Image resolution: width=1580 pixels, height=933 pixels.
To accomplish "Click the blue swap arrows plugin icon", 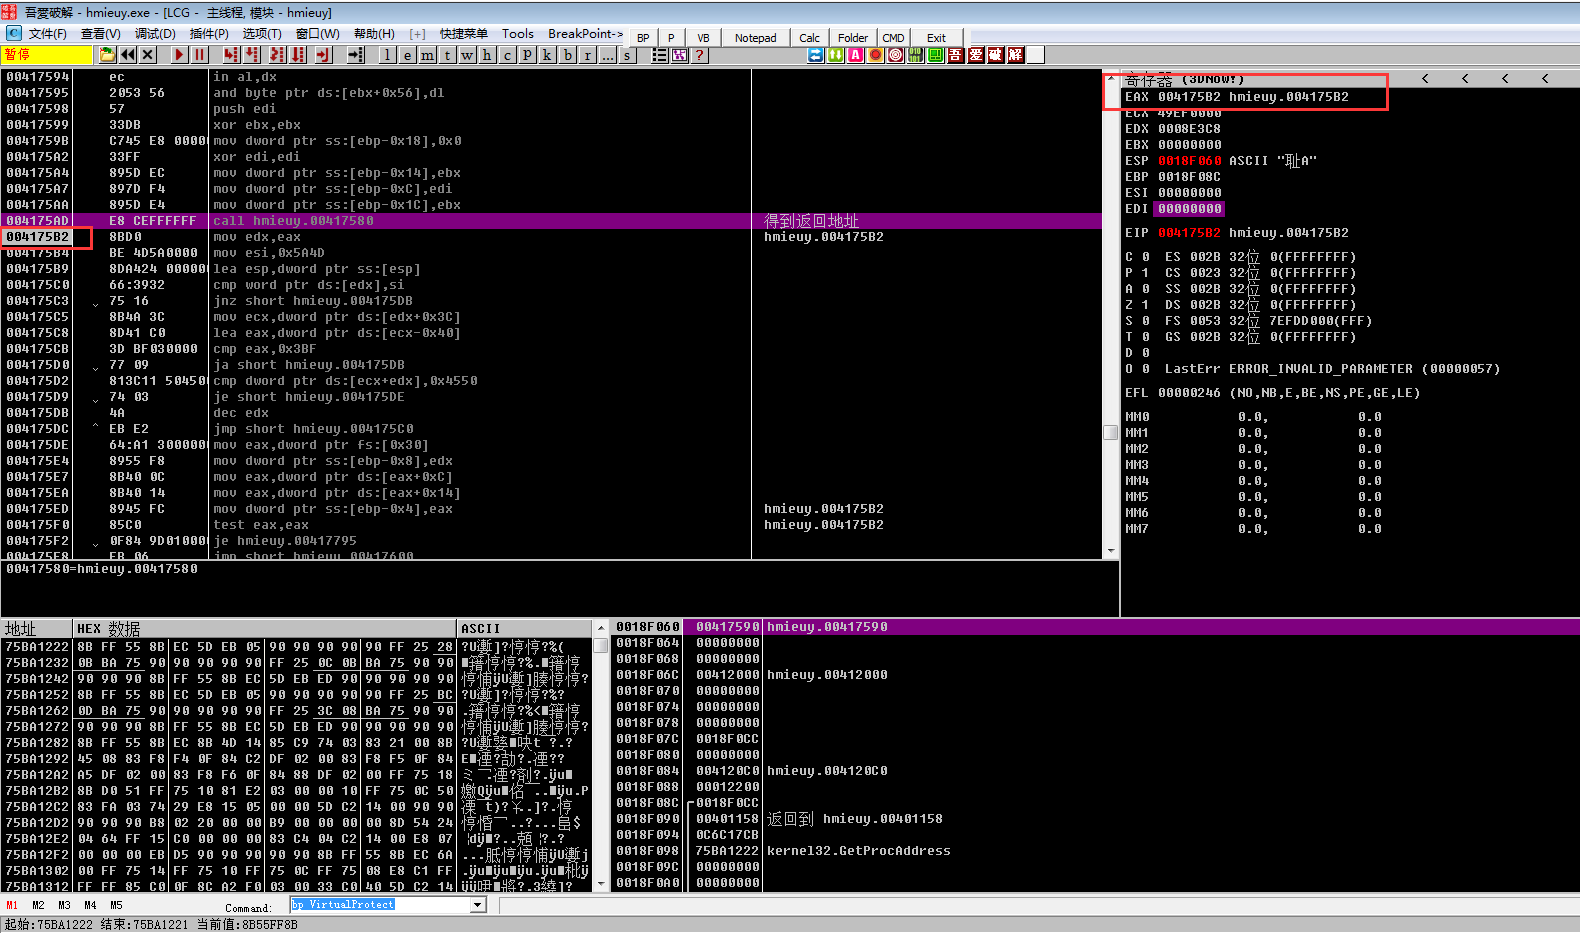I will (x=816, y=55).
